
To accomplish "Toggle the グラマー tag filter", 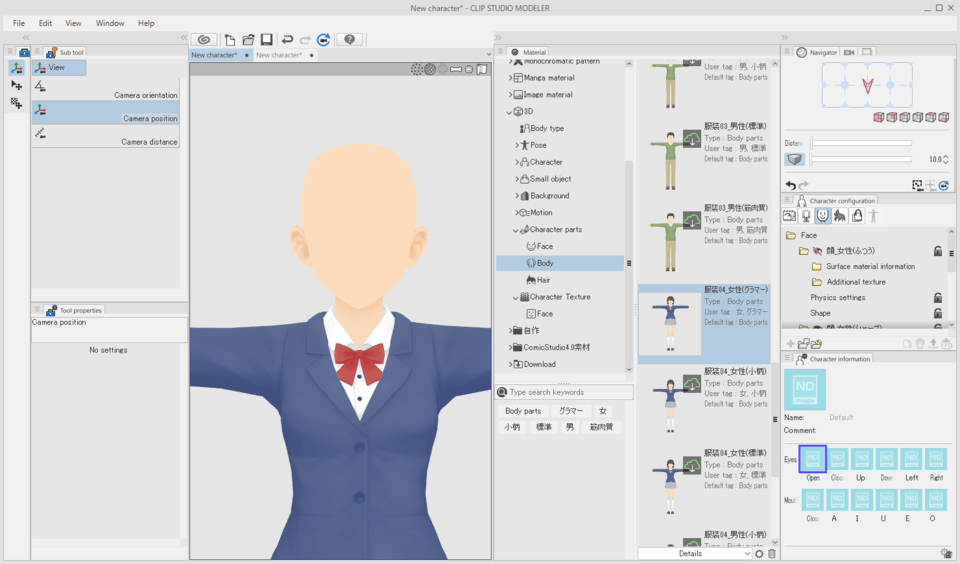I will 571,411.
